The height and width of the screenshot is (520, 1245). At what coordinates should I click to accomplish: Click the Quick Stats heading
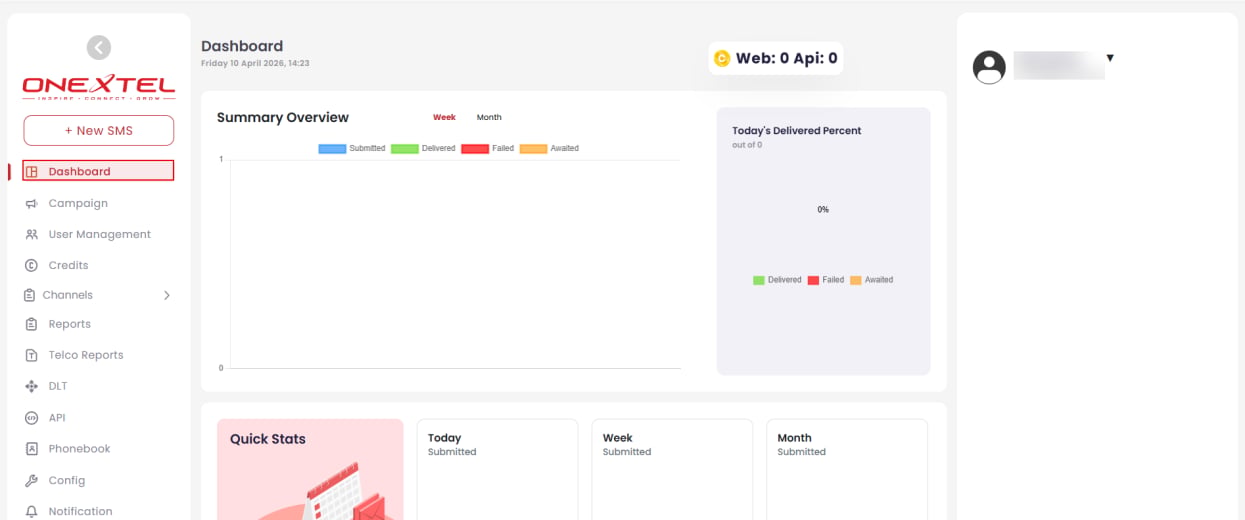268,439
